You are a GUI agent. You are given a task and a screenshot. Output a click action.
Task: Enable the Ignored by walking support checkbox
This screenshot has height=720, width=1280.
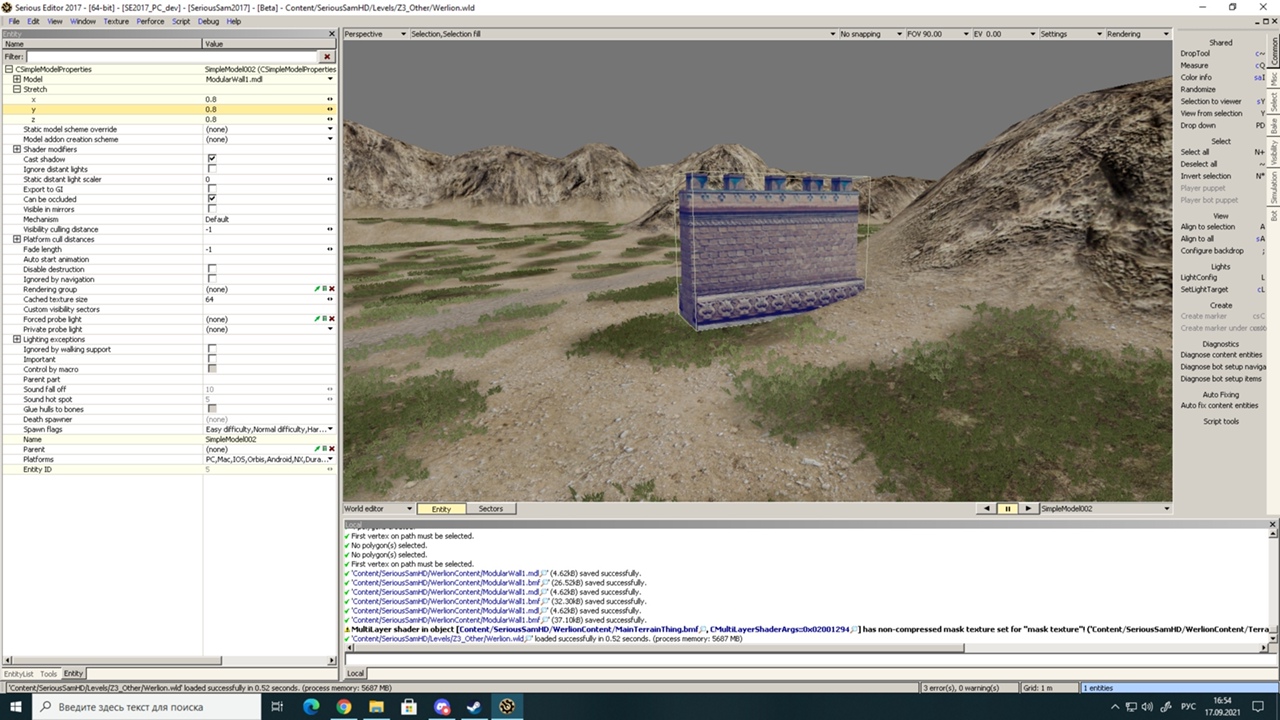212,349
